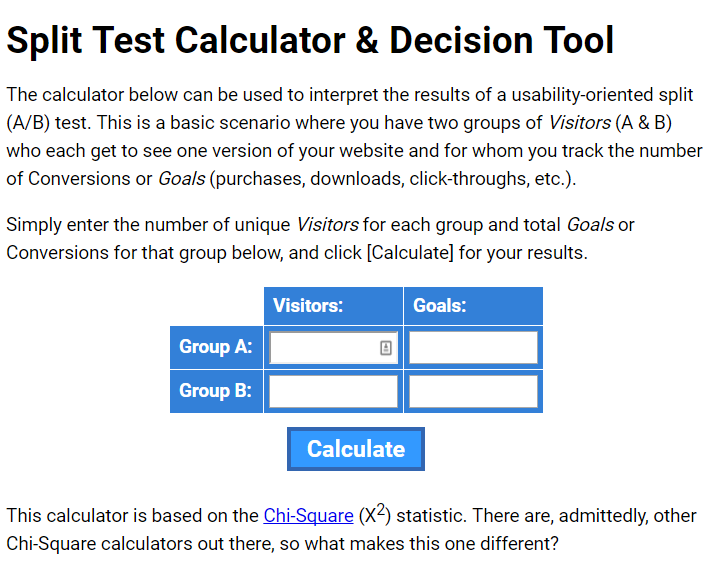Focus the Group B Goals input box
705x565 pixels.
[473, 391]
